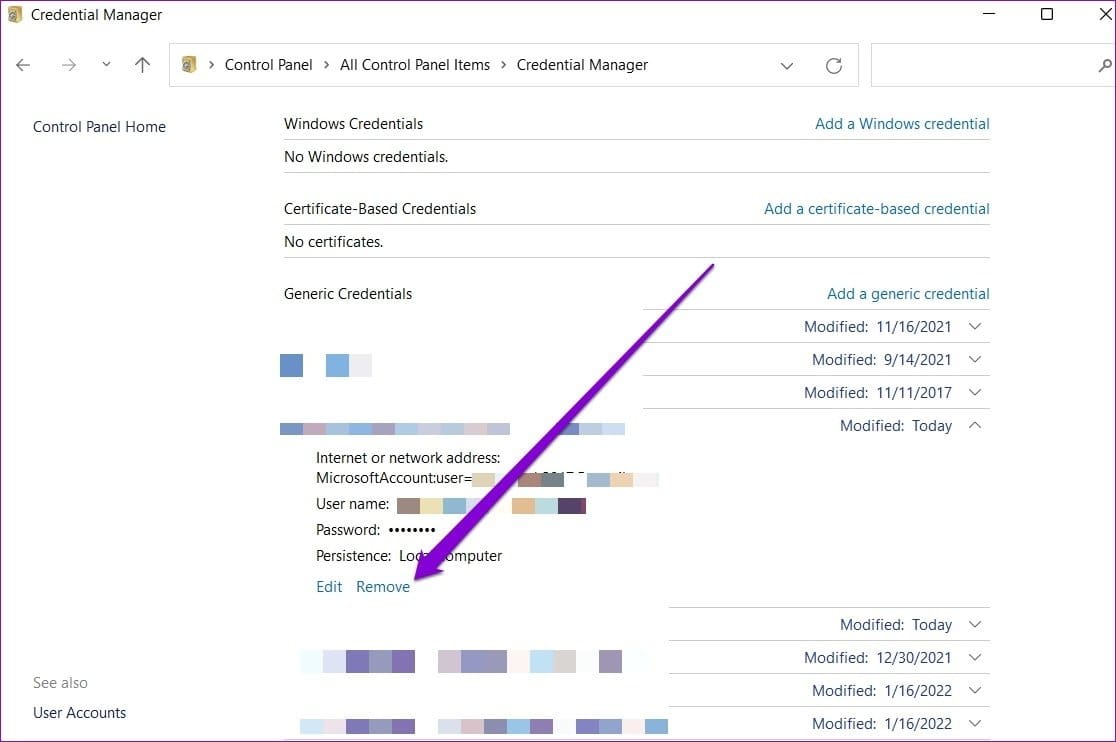Click the Windows Credentials heading
This screenshot has width=1116, height=742.
tap(353, 124)
